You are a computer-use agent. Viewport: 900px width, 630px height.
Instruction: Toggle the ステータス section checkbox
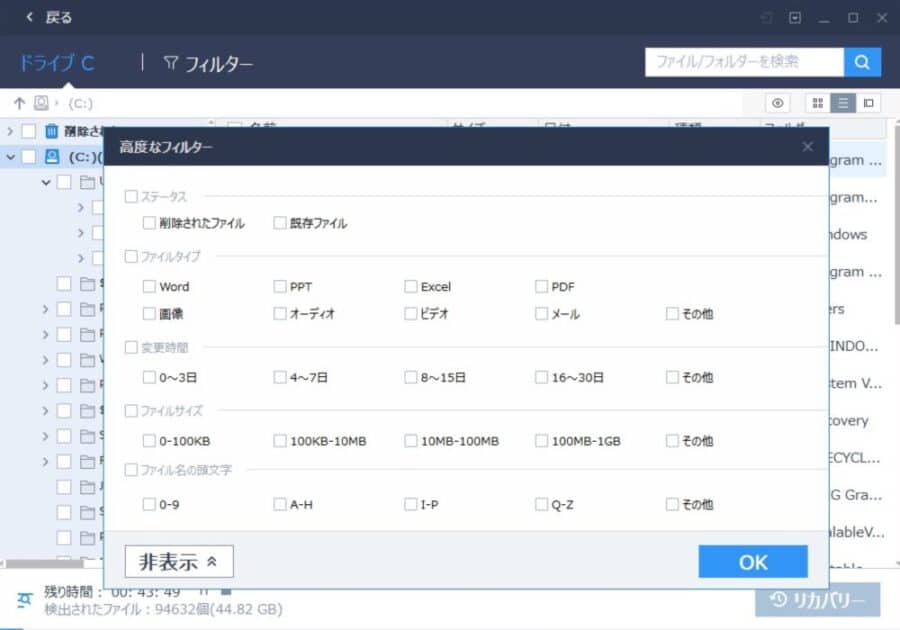(131, 197)
